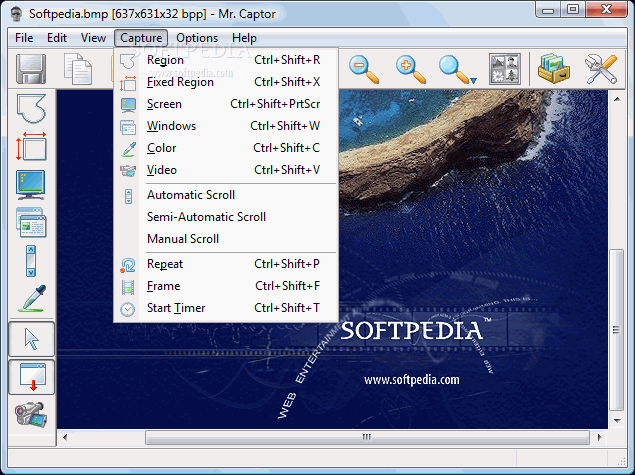Viewport: 635px width, 475px height.
Task: Select the Windows capture sidebar icon
Action: (31, 222)
